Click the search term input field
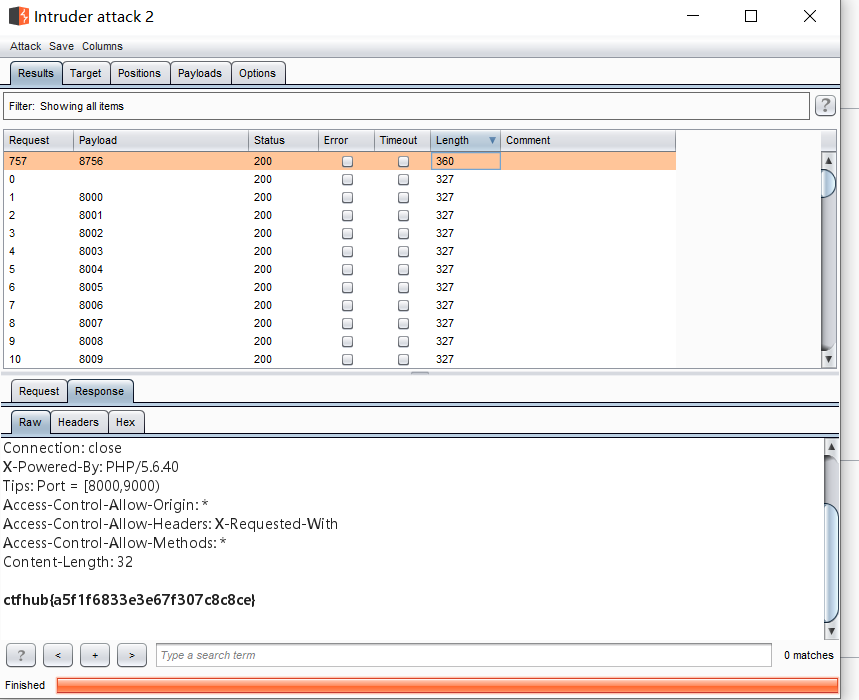Image resolution: width=859 pixels, height=700 pixels. point(463,655)
